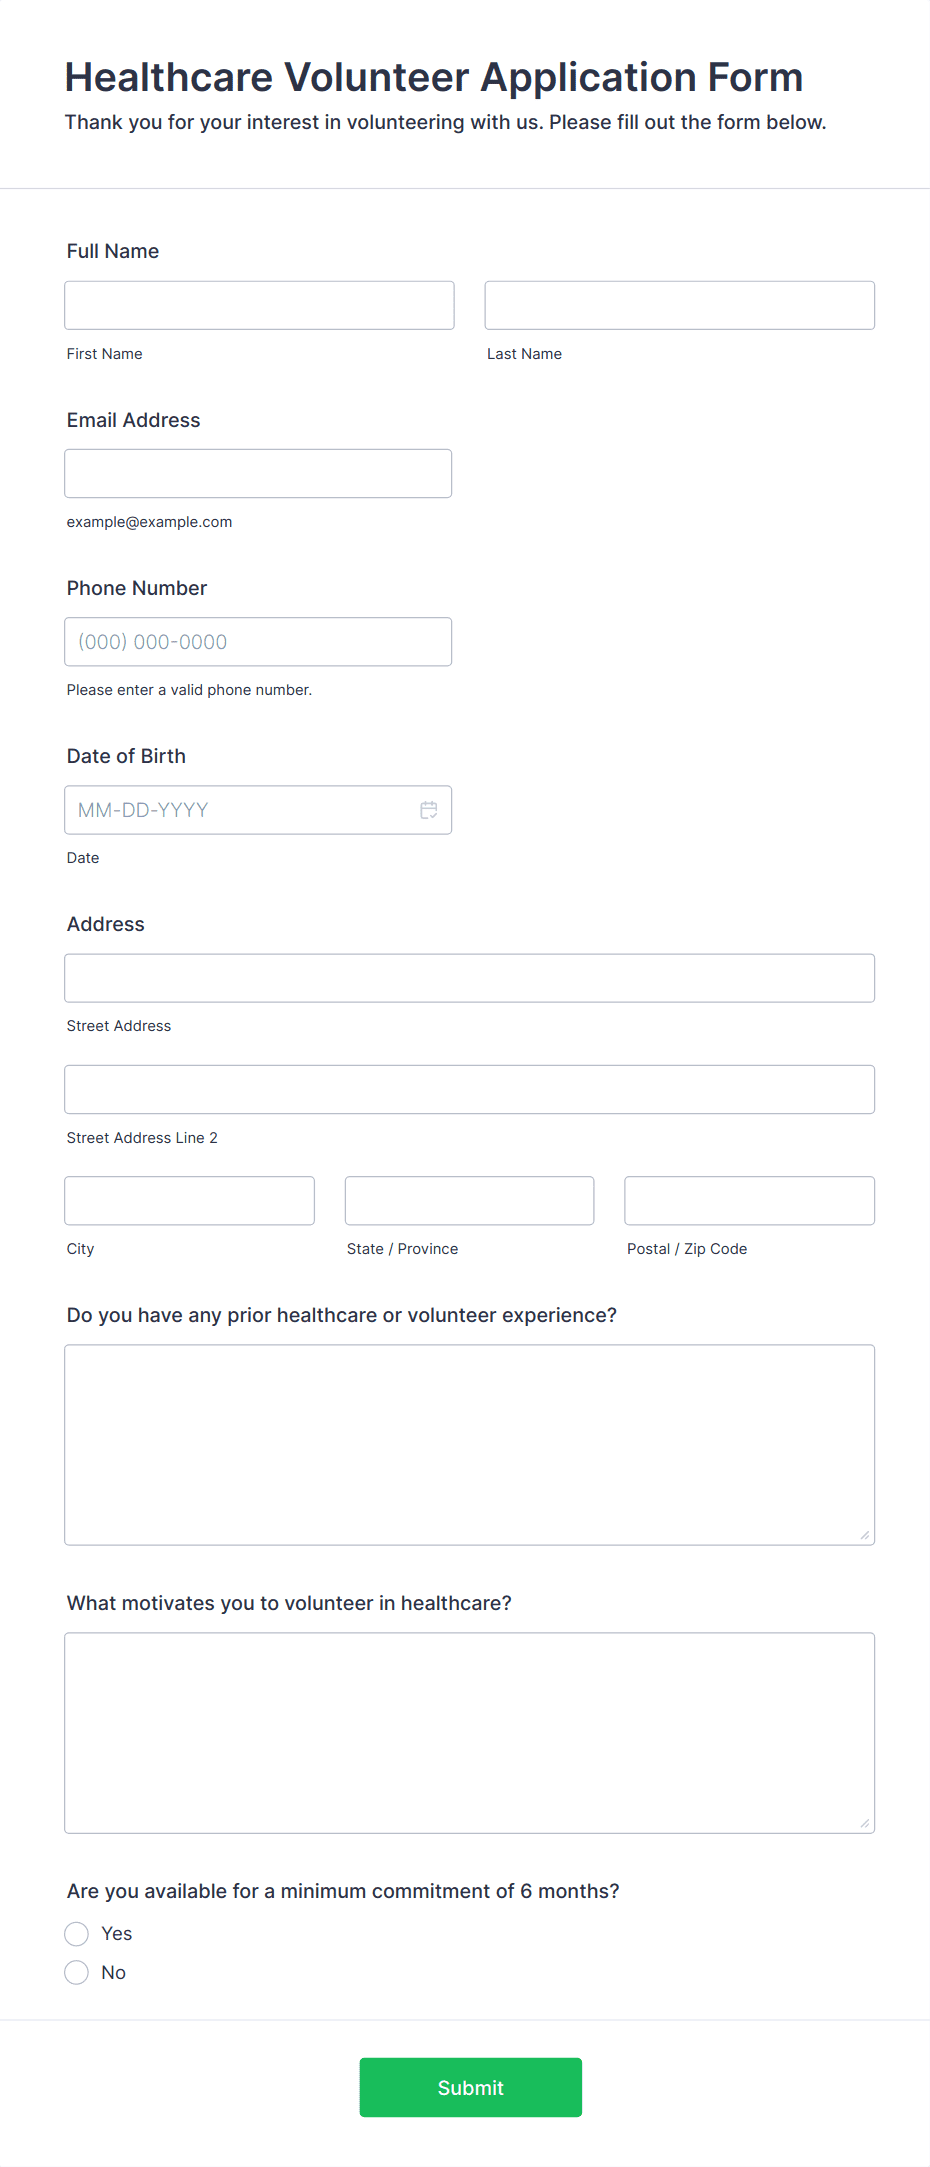Click the prior experience text area

point(468,1440)
